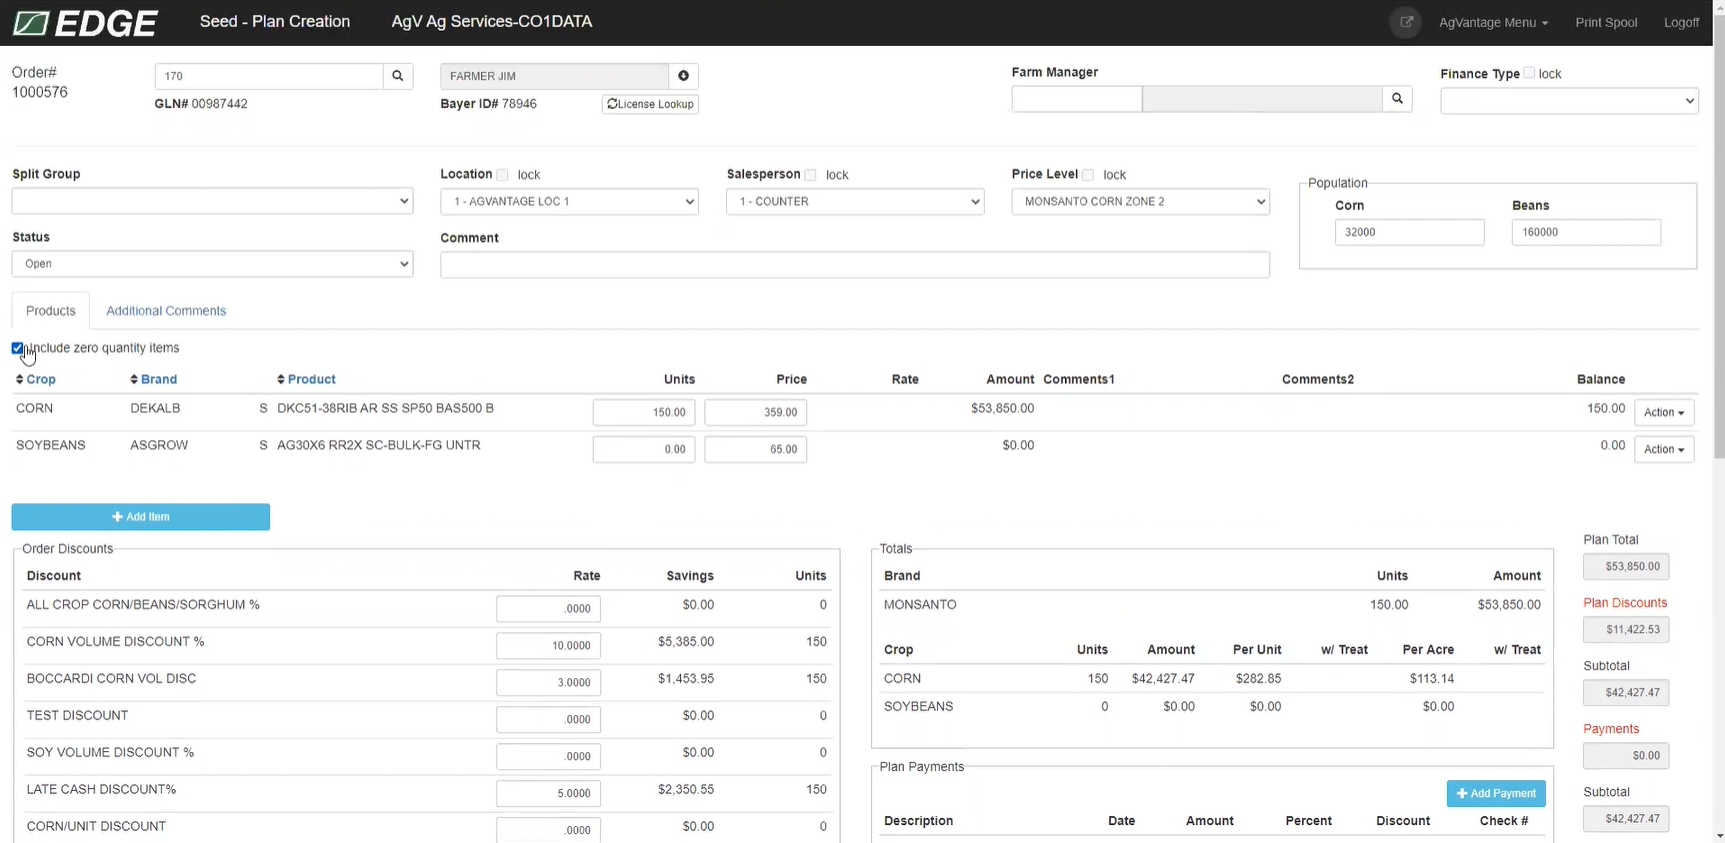1725x843 pixels.
Task: Click CORN VOLUME DISCOUNT % rate field
Action: click(548, 645)
